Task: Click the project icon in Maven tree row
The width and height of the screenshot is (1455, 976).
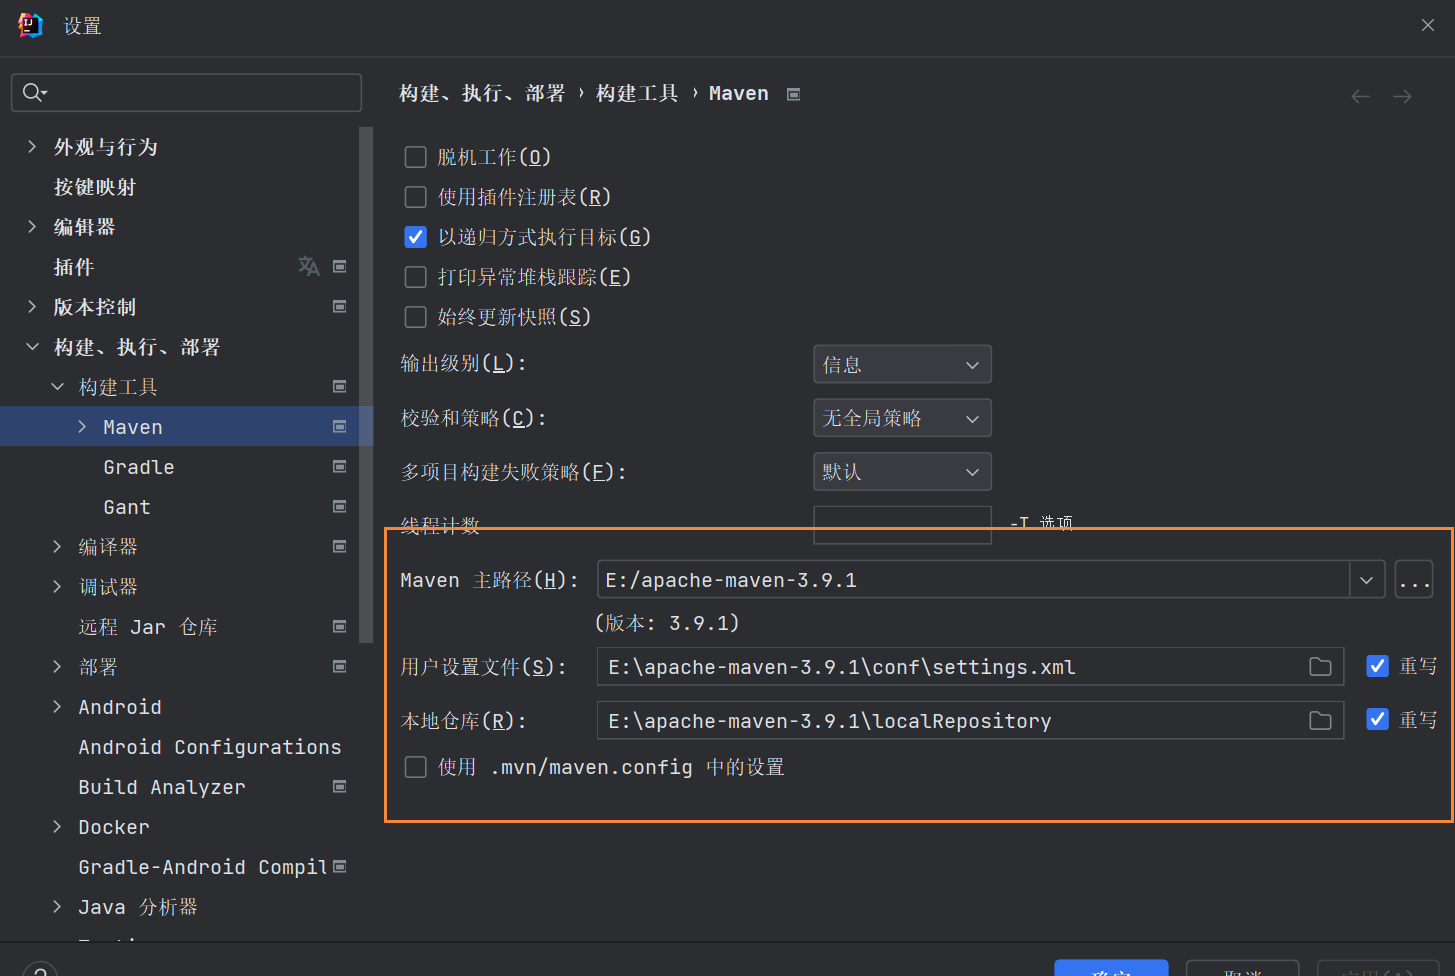Action: point(340,426)
